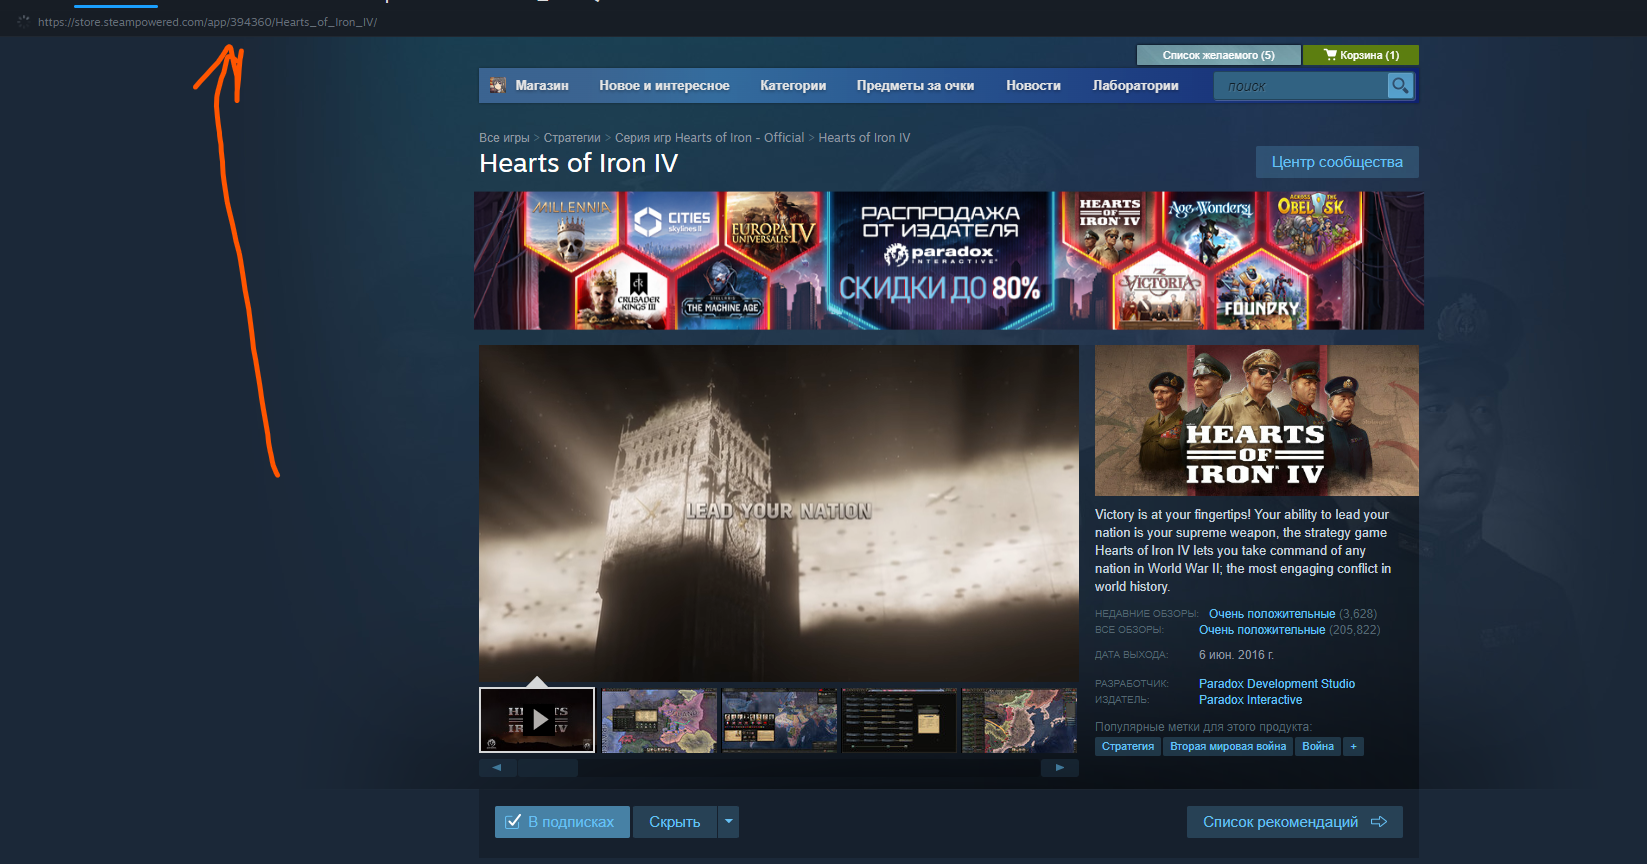This screenshot has height=864, width=1647.
Task: Open Новое и интересное menu
Action: tap(664, 86)
